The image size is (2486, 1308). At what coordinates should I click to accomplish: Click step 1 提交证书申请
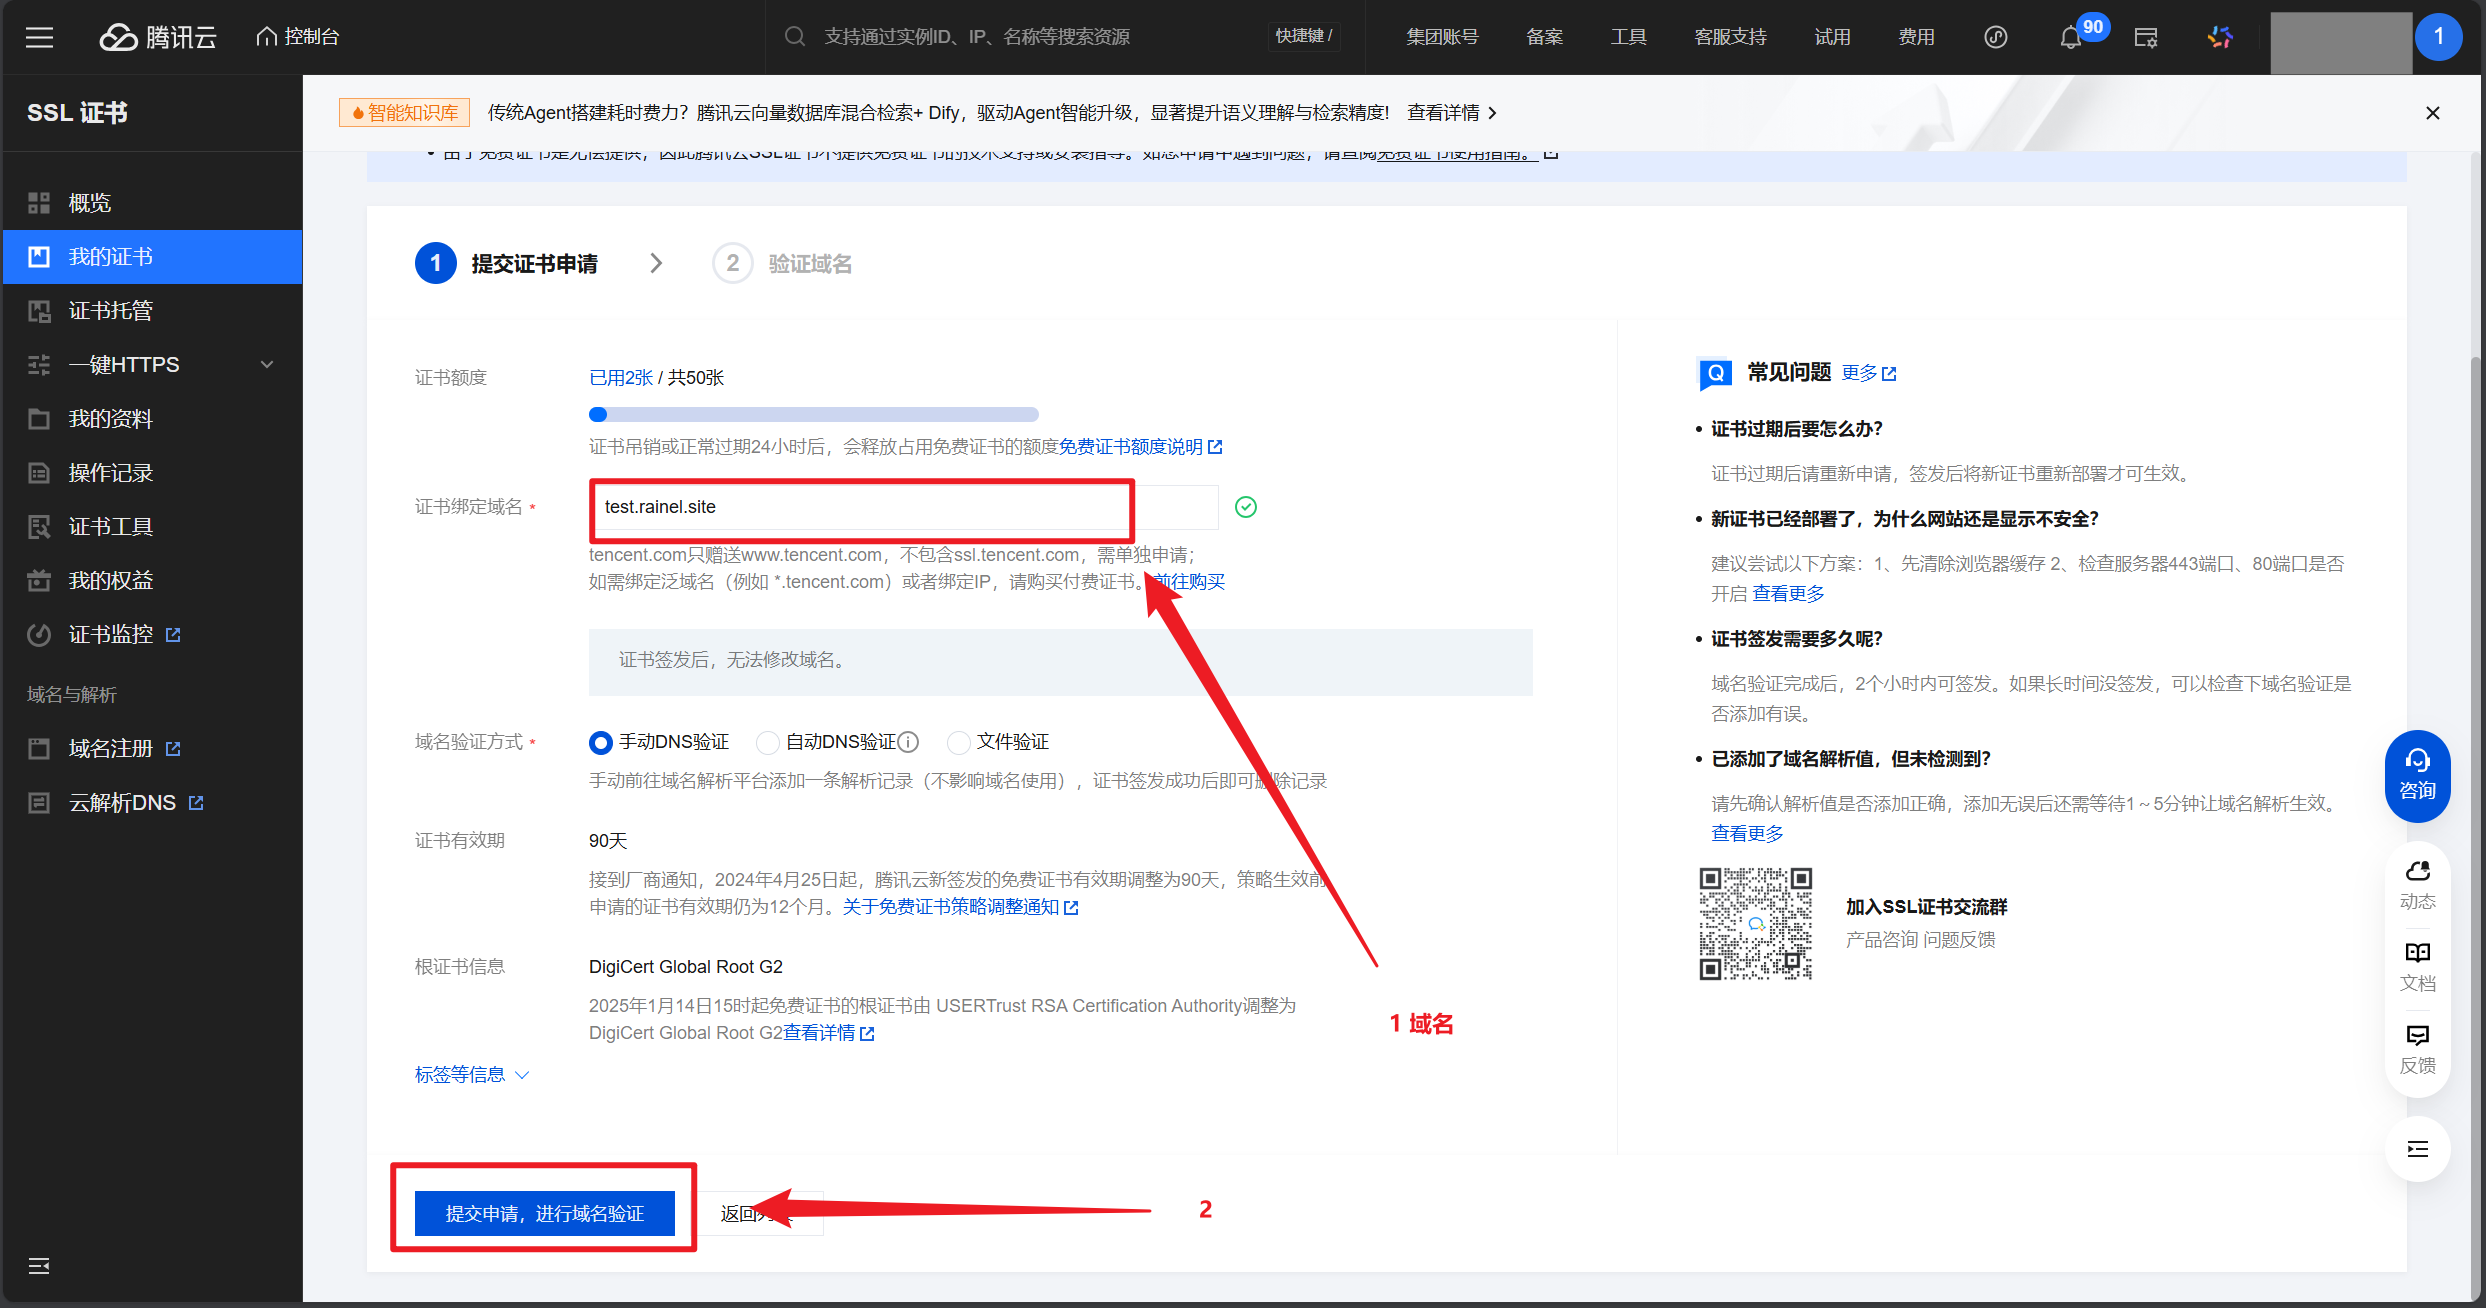507,264
